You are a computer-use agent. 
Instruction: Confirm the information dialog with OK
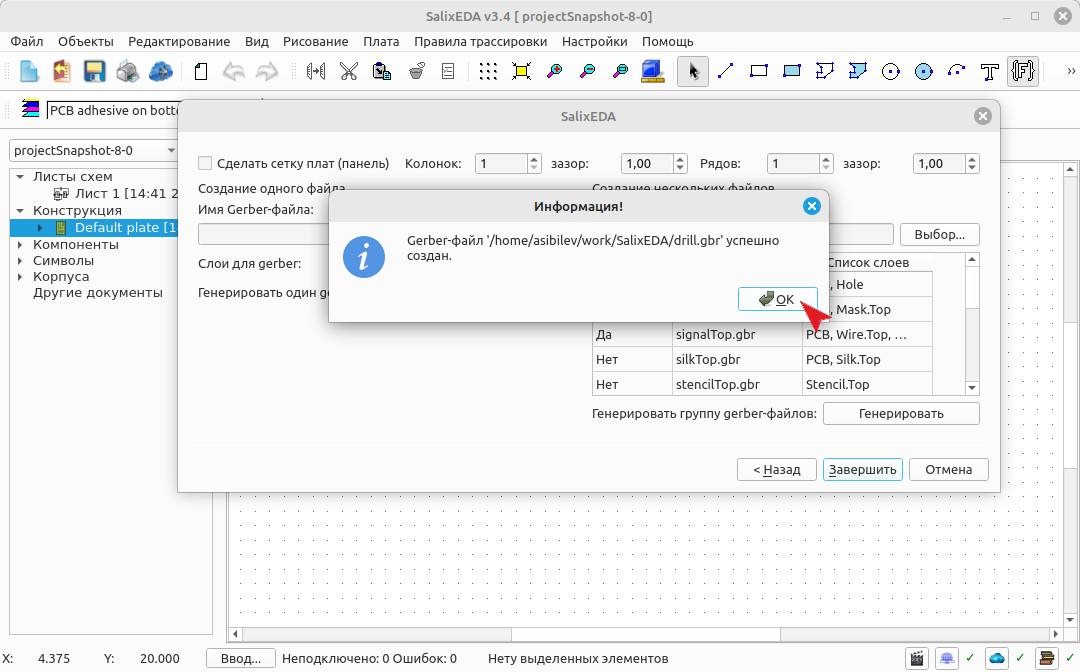tap(778, 300)
